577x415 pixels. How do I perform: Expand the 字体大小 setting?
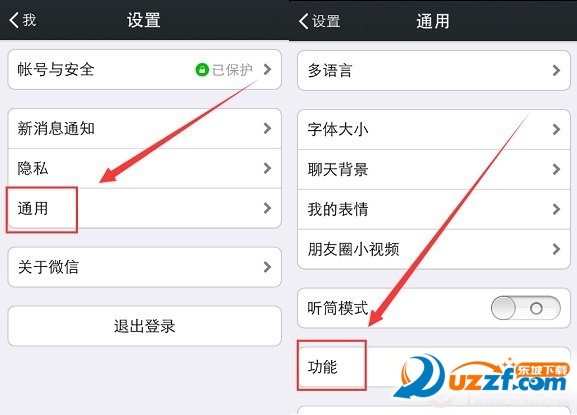tap(434, 130)
